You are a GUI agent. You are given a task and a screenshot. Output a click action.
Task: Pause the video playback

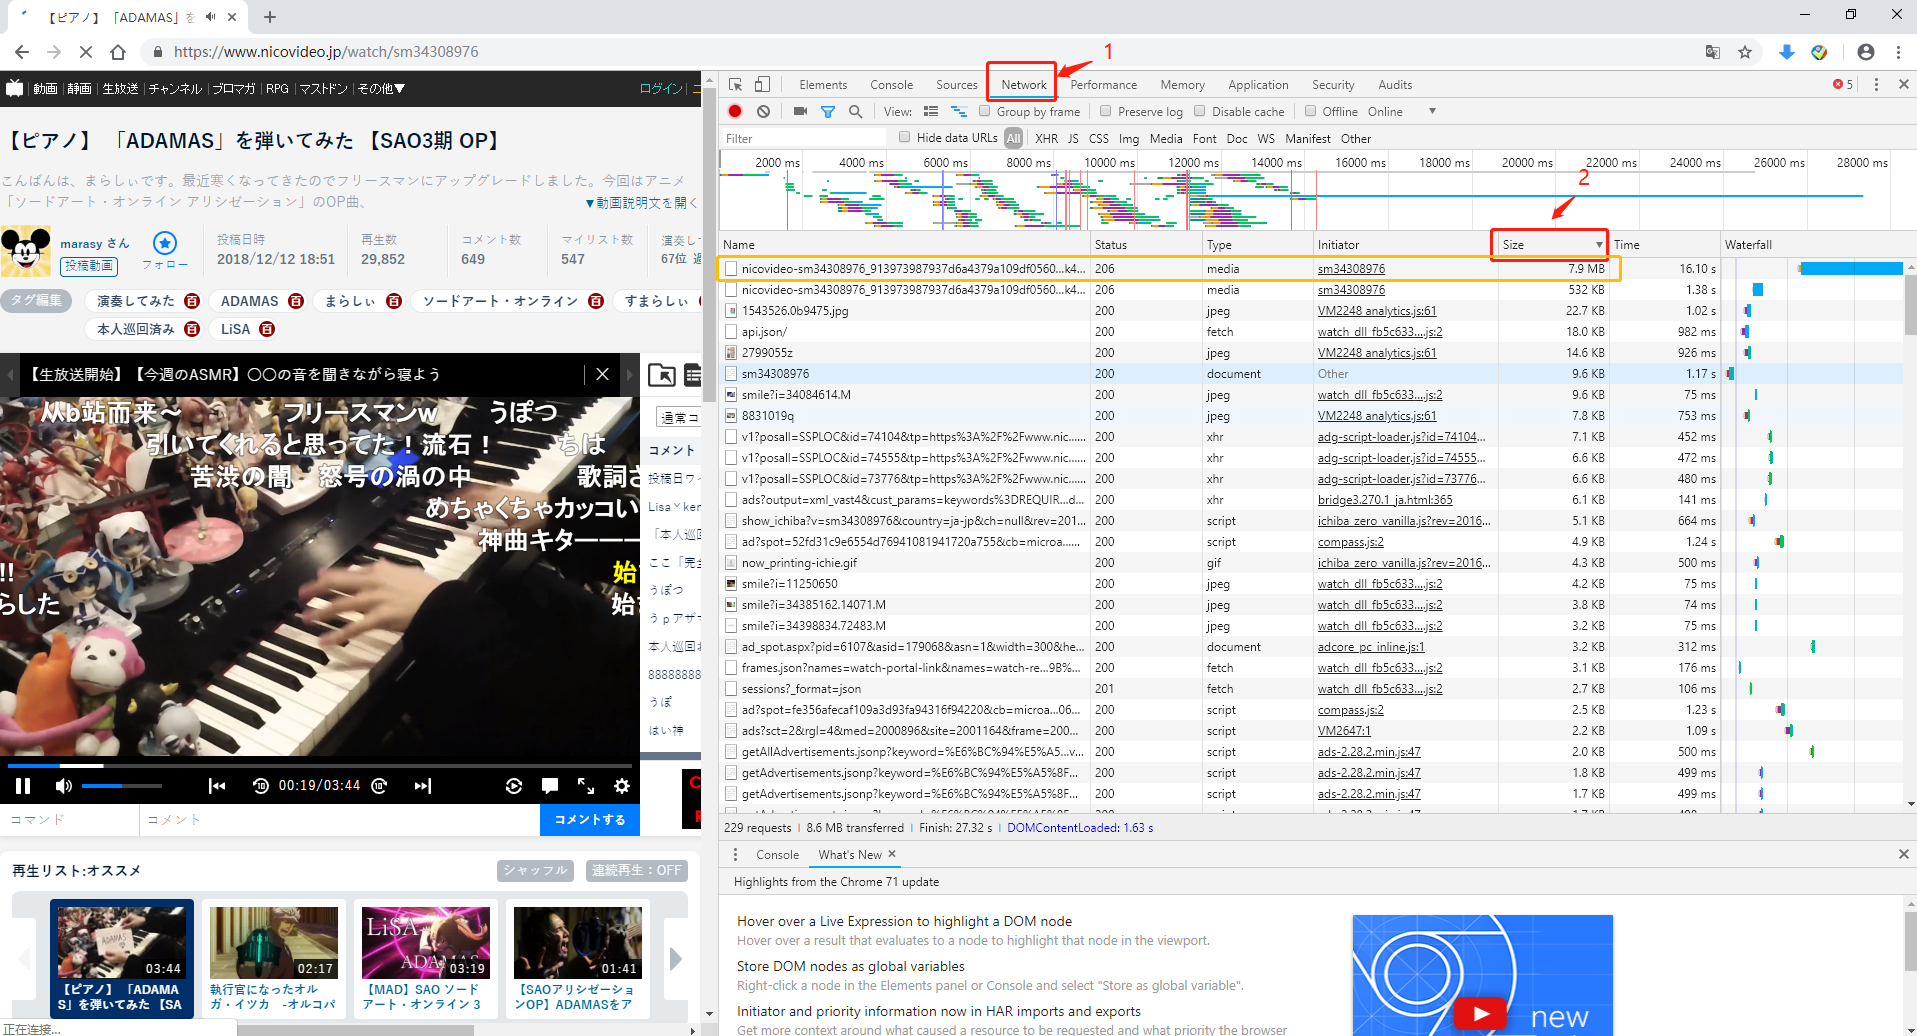pos(23,786)
